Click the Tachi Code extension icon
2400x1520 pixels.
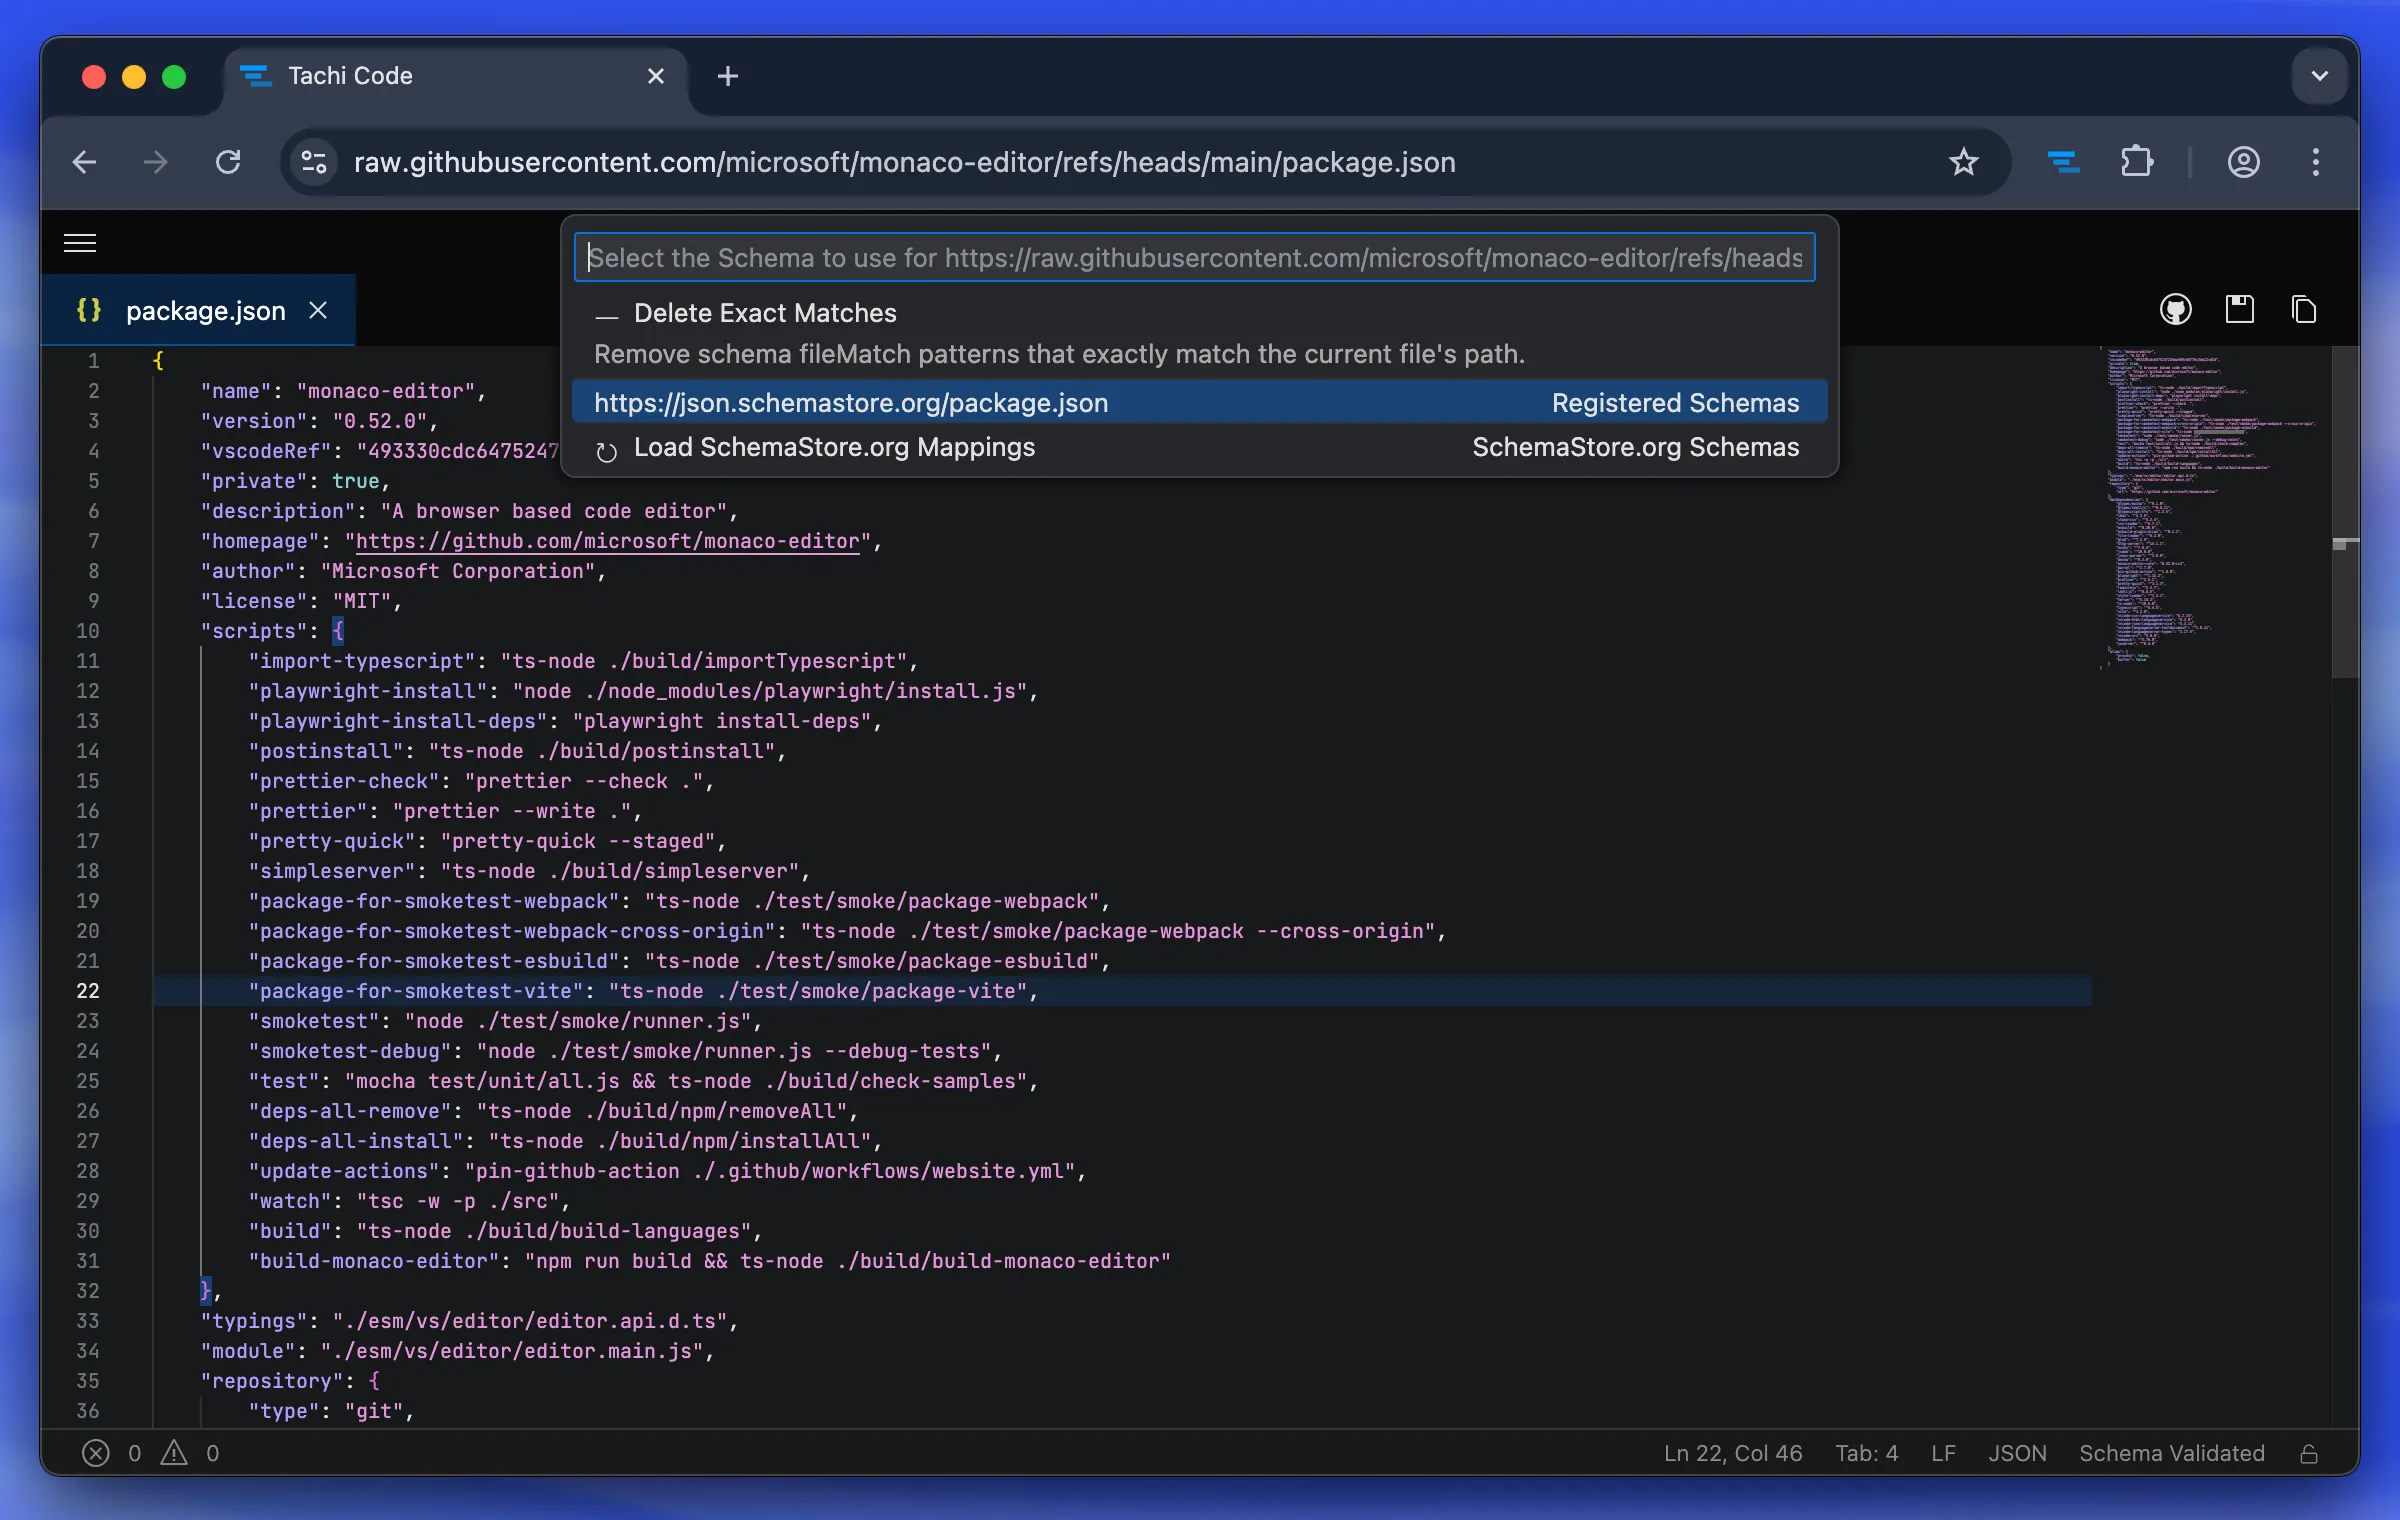(x=2063, y=162)
